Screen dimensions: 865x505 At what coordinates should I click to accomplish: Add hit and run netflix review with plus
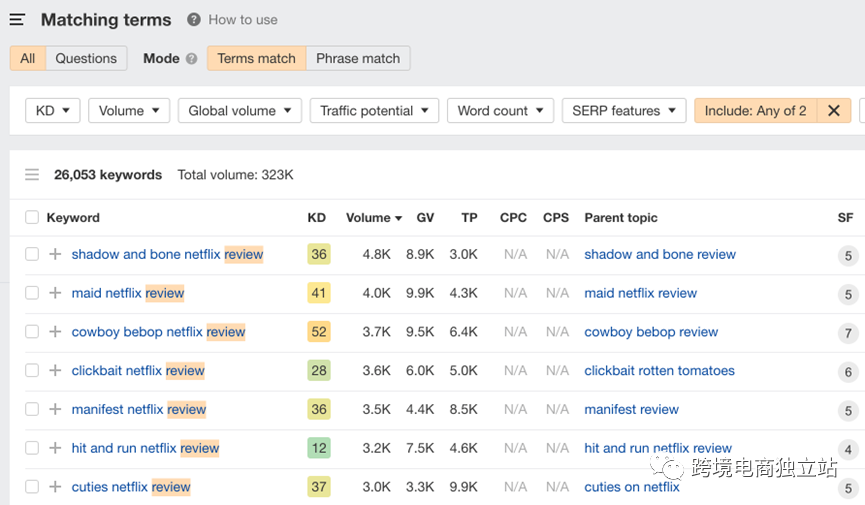point(55,448)
